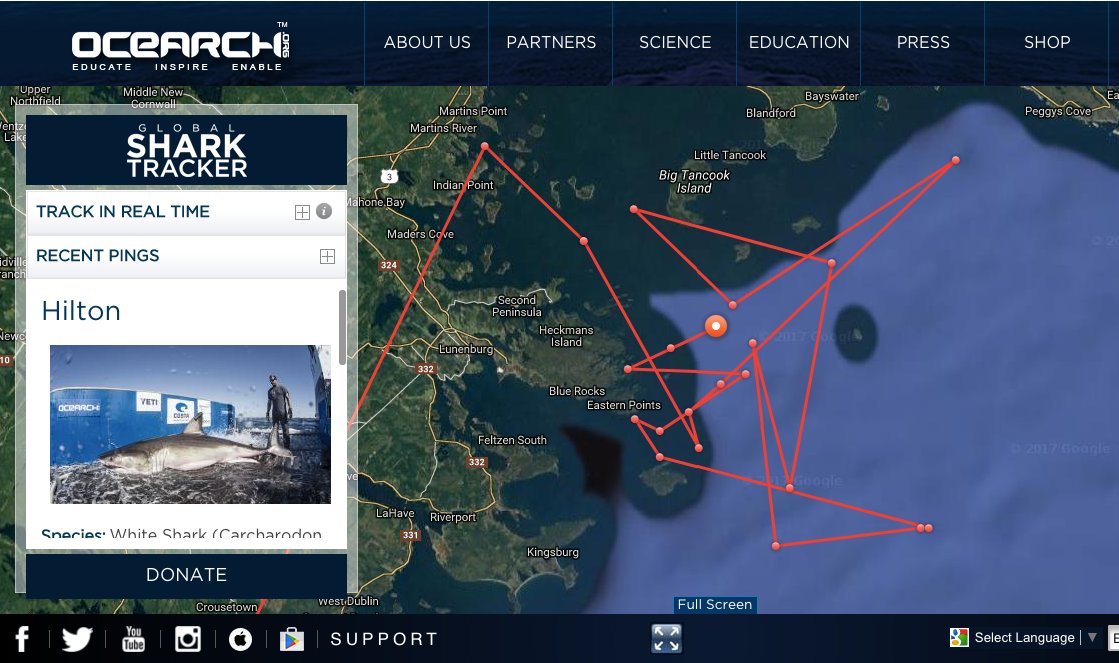Click the Kingsburg map label
The height and width of the screenshot is (663, 1119).
tap(552, 552)
